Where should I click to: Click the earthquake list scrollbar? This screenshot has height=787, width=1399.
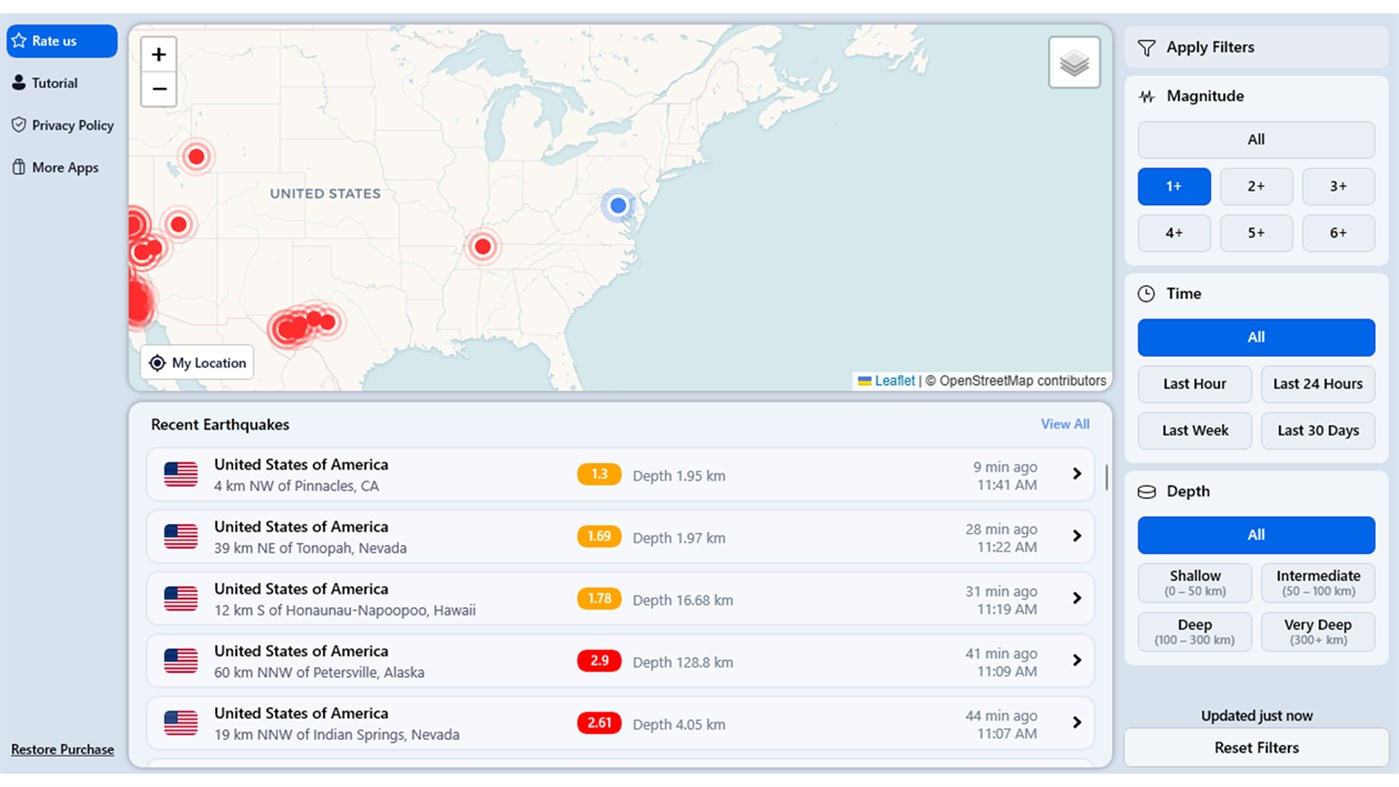tap(1106, 477)
